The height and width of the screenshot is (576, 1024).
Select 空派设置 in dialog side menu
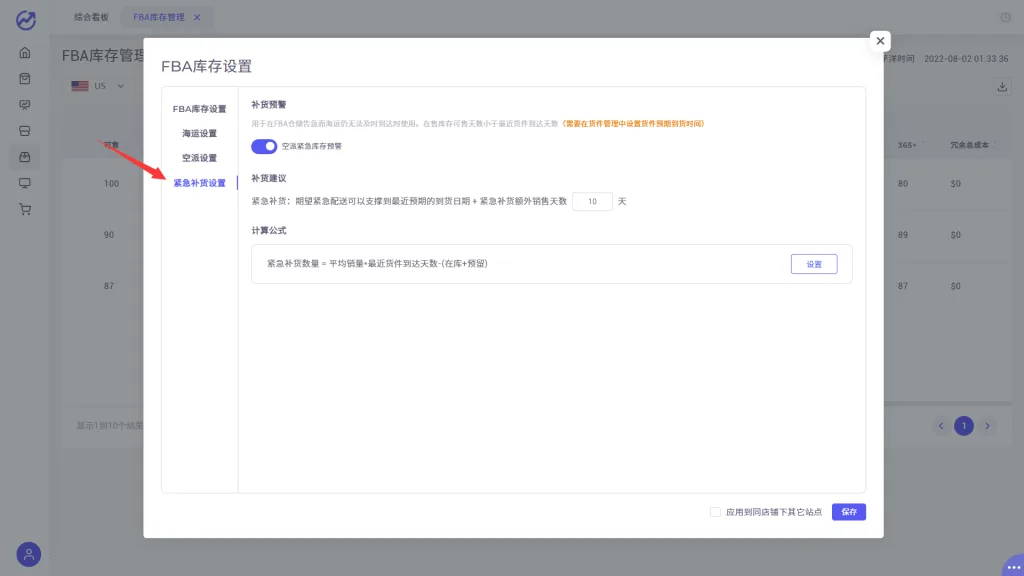(199, 158)
